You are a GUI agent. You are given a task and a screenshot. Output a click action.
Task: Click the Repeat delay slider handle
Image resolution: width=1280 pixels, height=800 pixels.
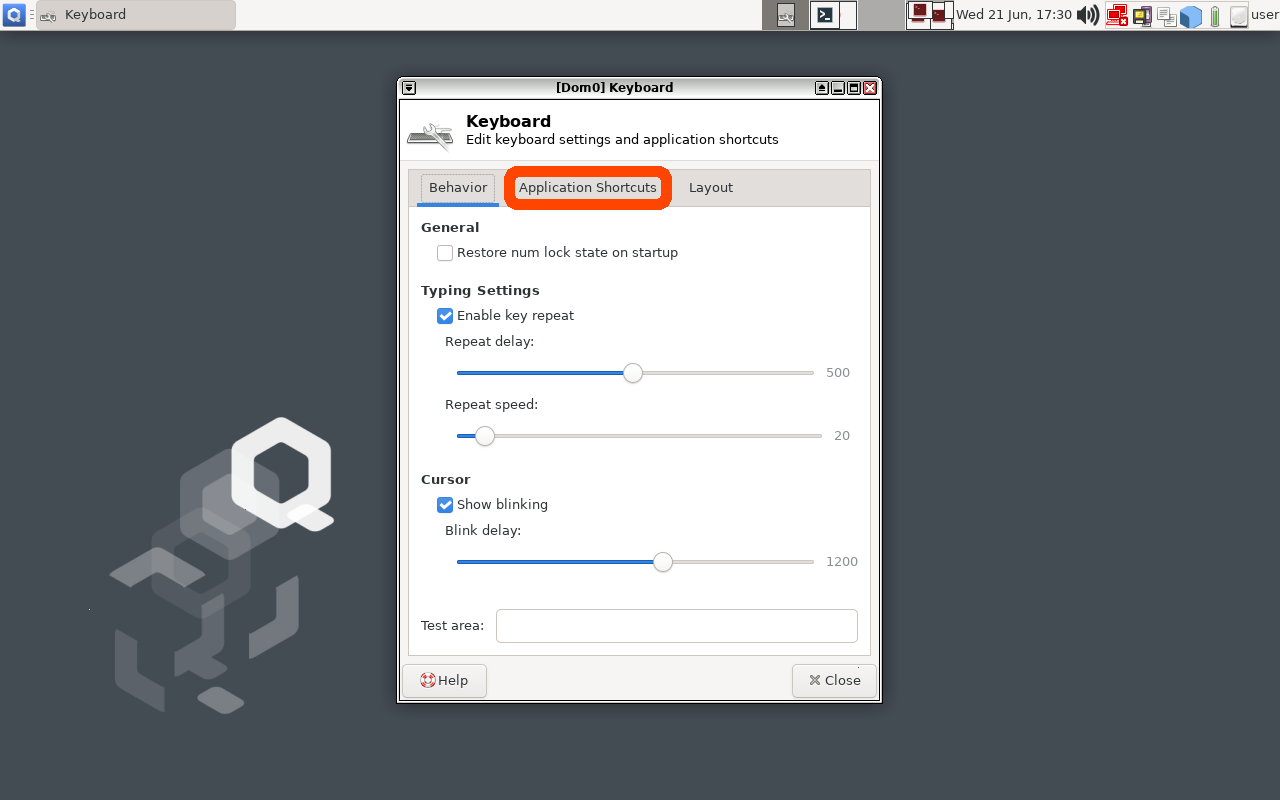click(x=633, y=373)
